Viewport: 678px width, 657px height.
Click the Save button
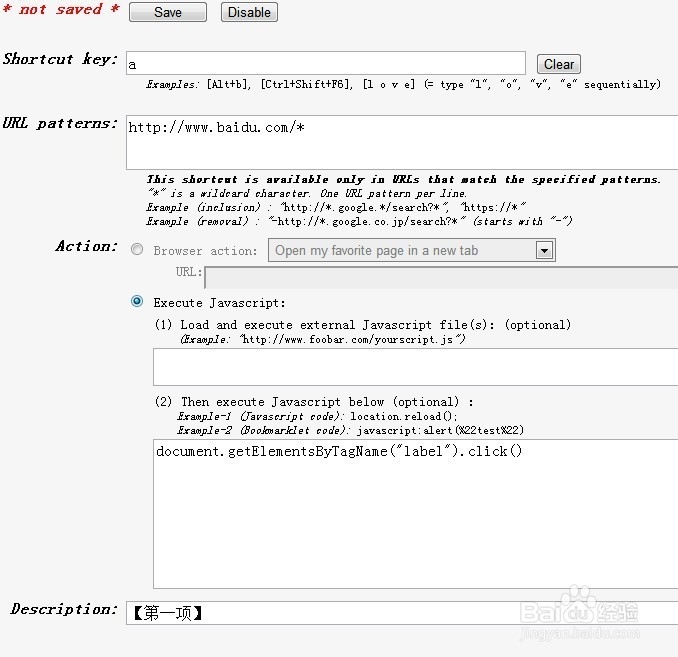pos(168,12)
